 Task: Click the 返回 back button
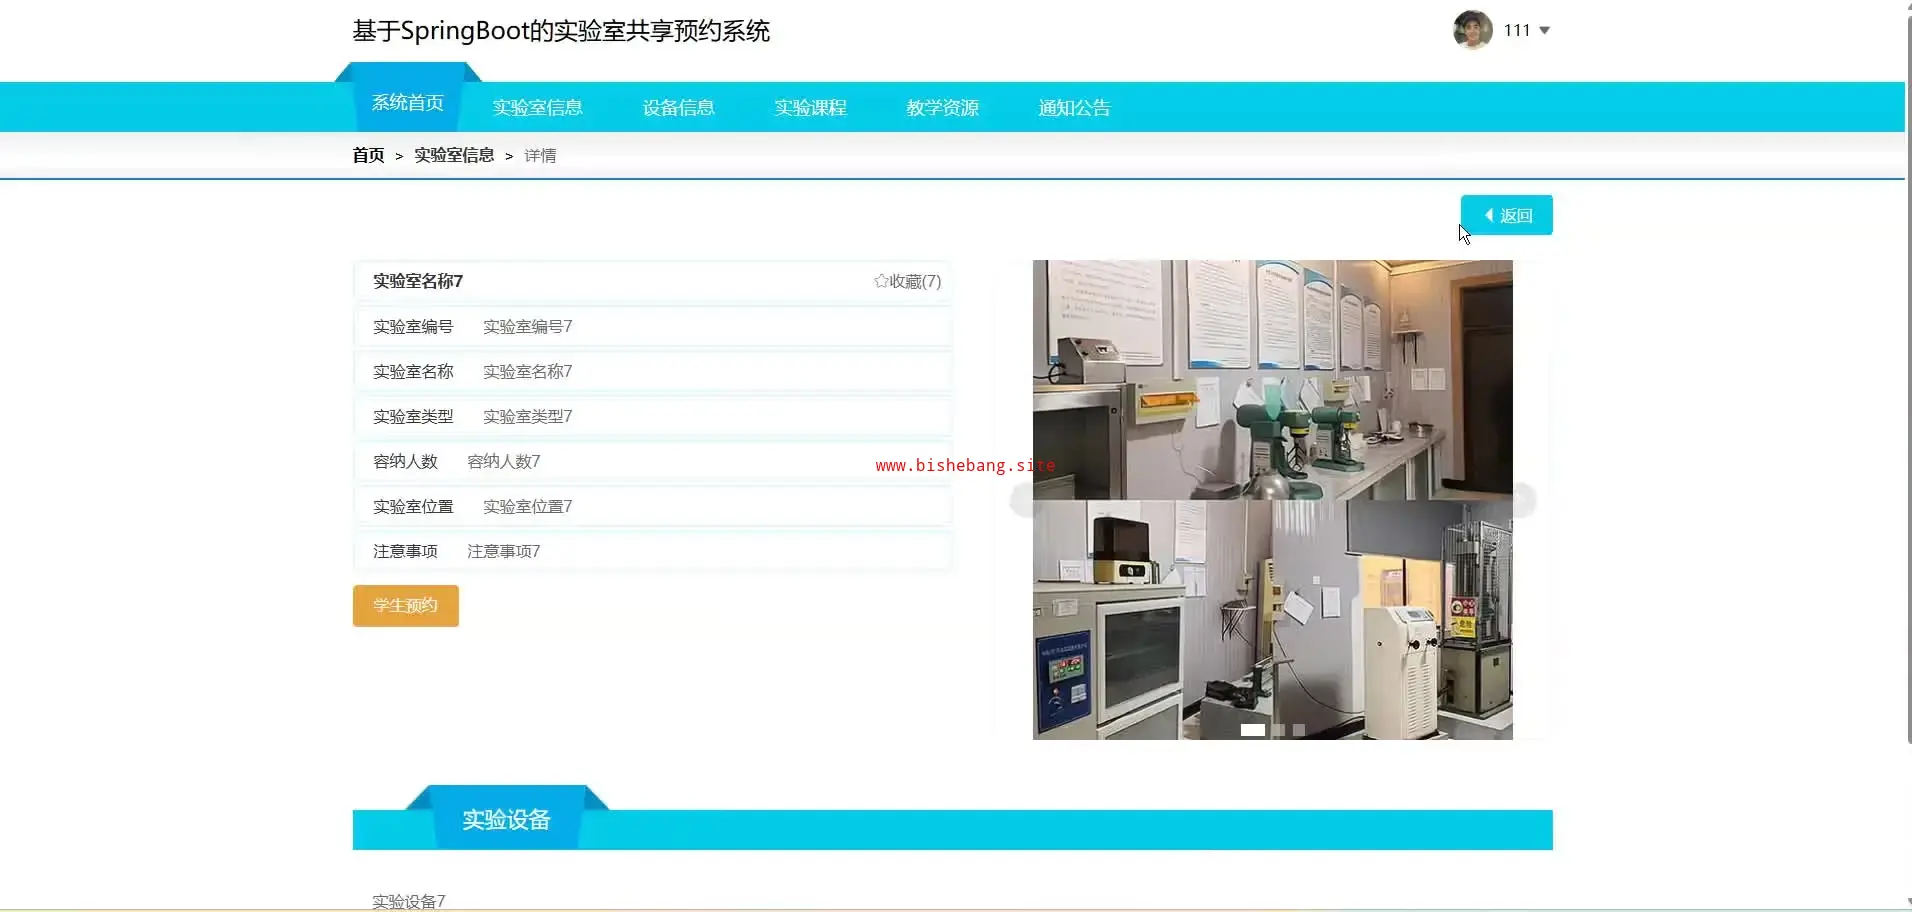click(1506, 215)
